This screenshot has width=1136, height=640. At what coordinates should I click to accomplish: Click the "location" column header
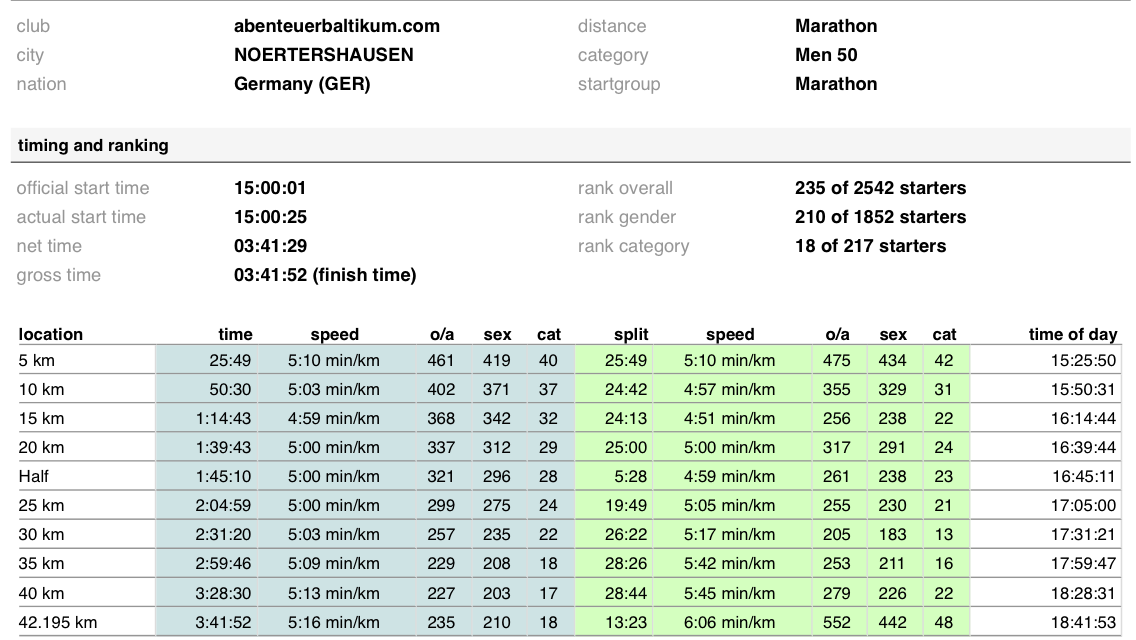coord(50,334)
